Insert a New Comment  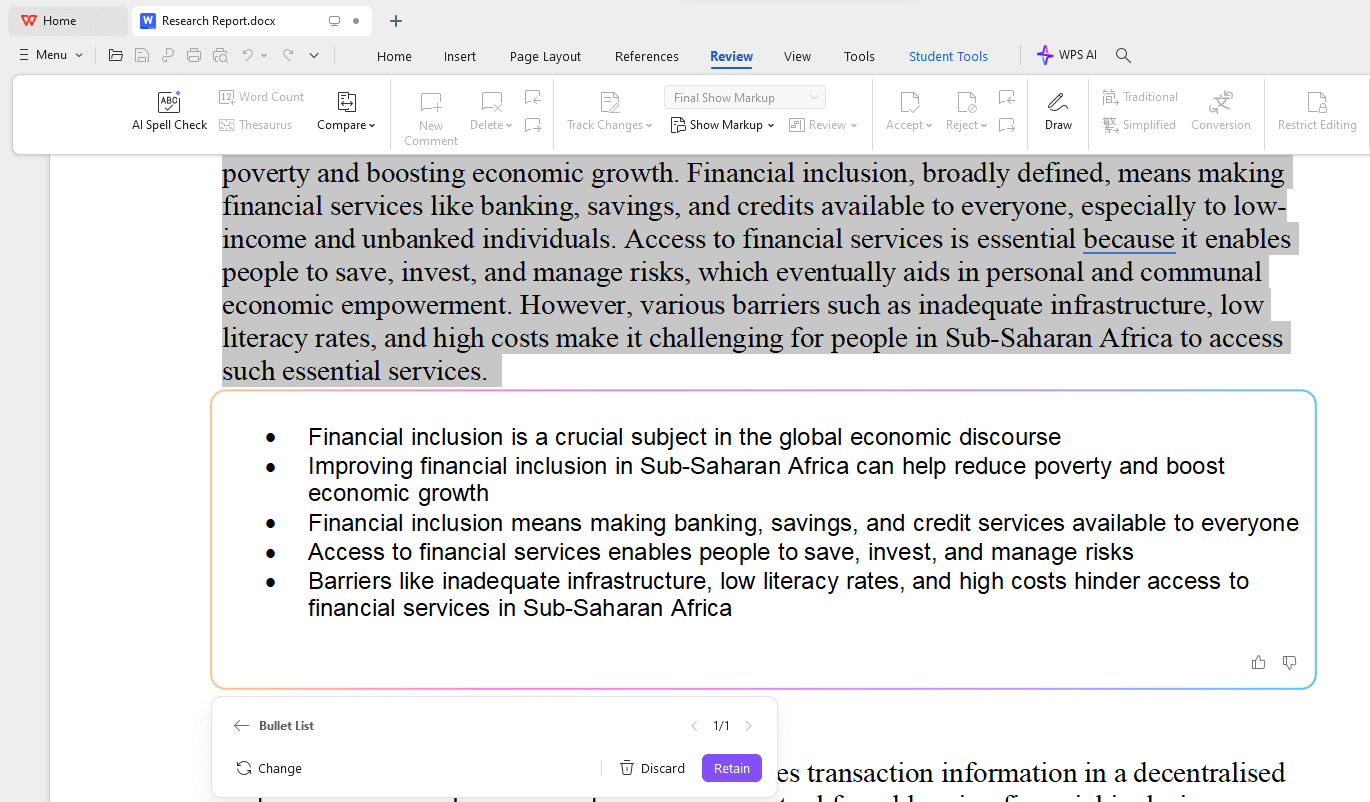click(431, 119)
